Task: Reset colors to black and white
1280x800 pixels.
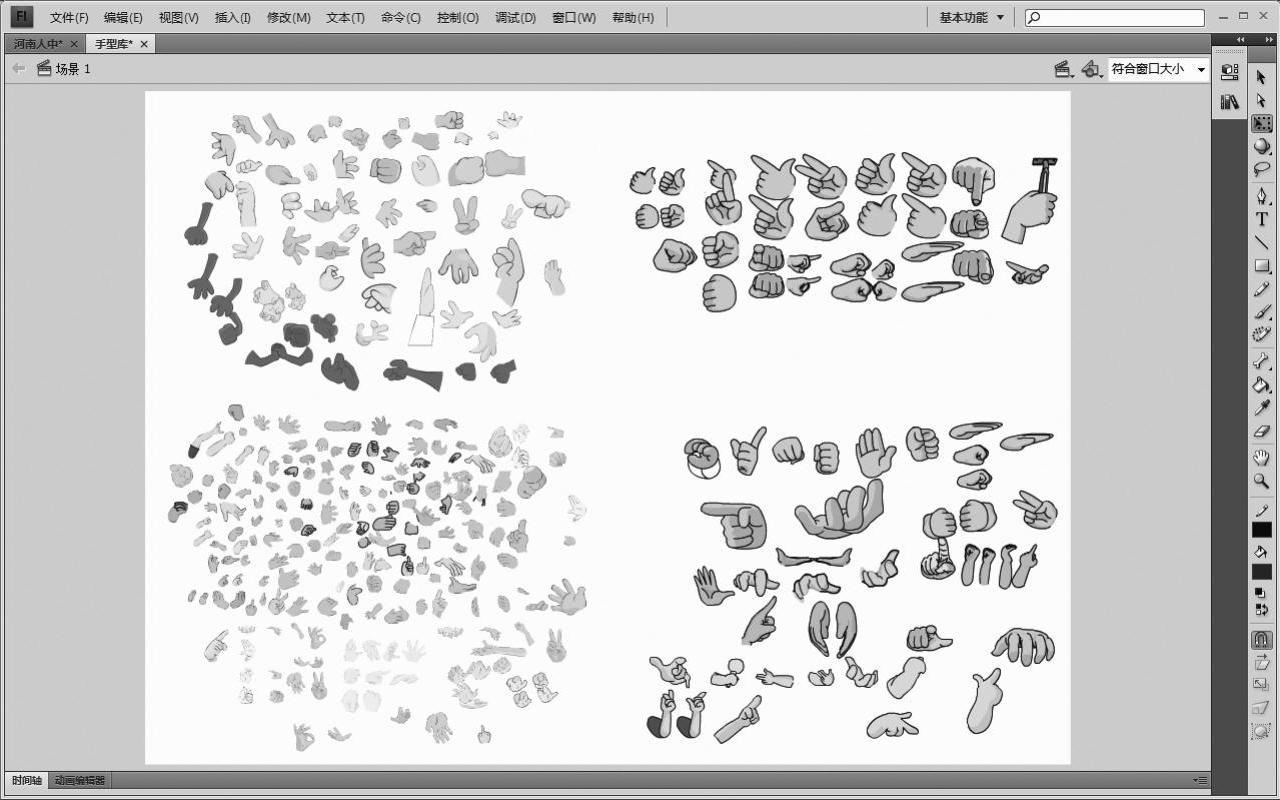Action: tap(1261, 593)
